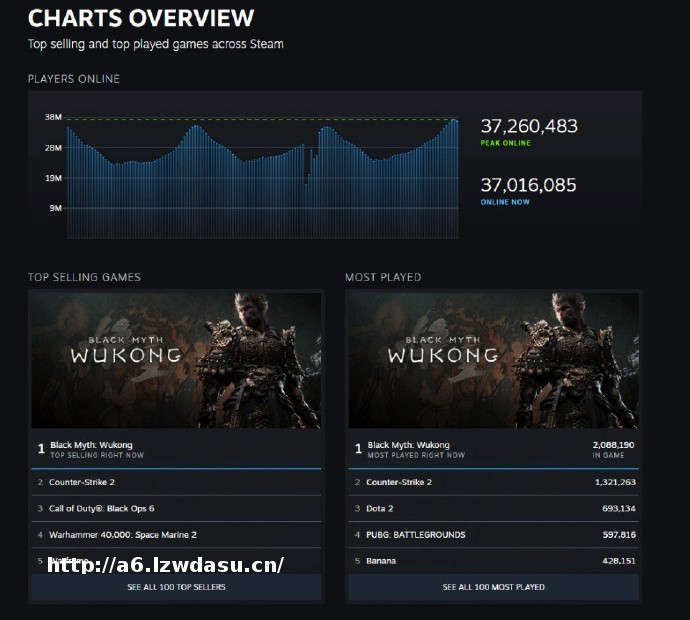The image size is (690, 620).
Task: Click the 428,151 player count
Action: (x=619, y=561)
